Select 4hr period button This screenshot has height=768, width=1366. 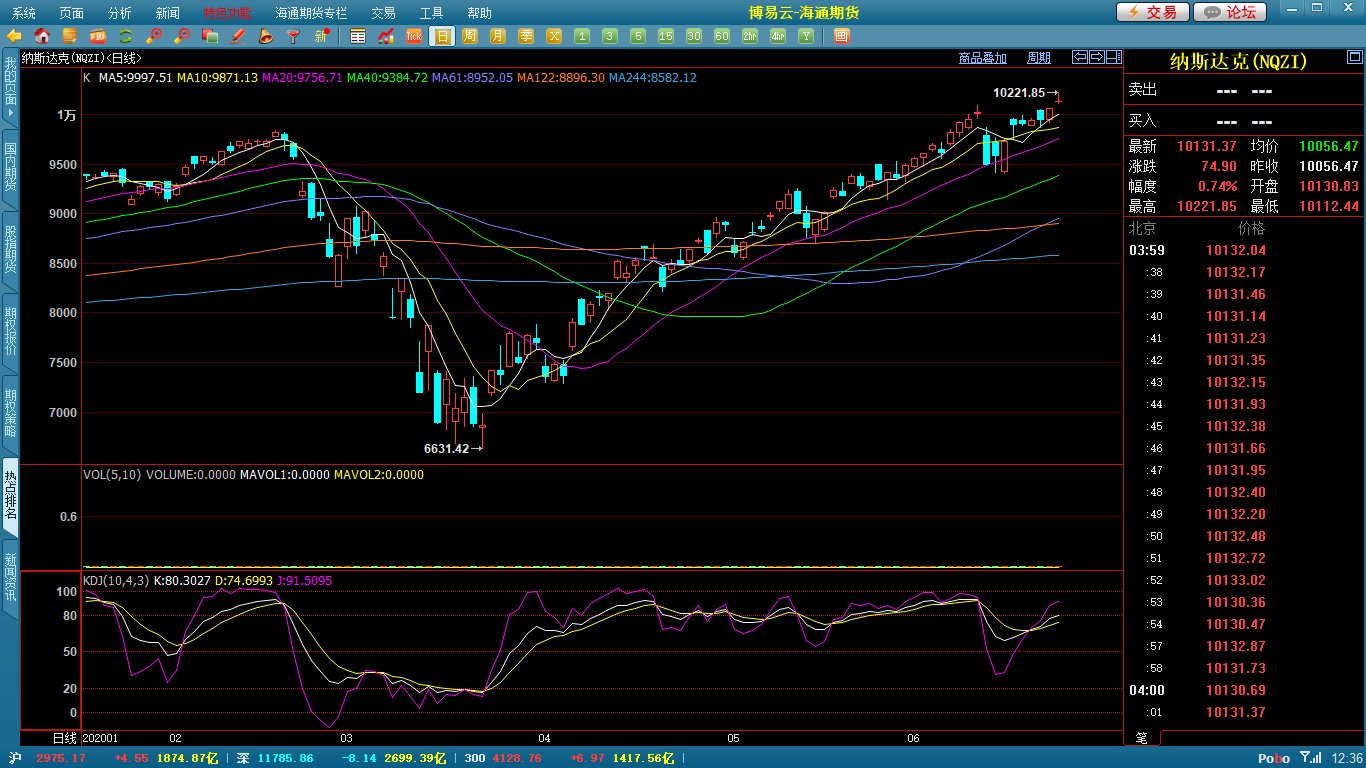778,36
